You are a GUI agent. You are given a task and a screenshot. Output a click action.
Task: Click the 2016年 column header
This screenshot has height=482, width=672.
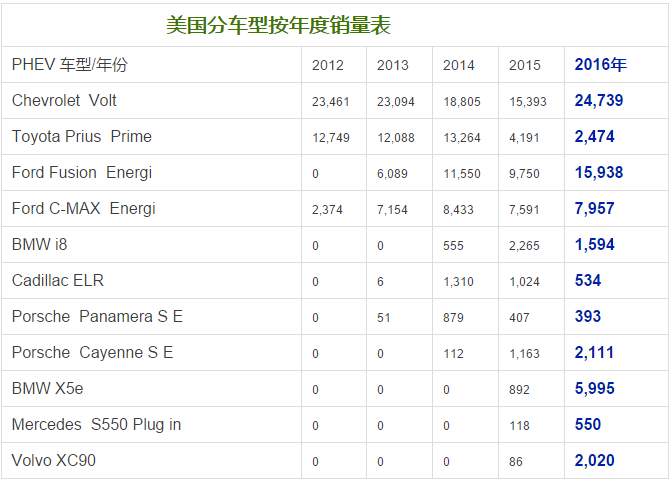[x=600, y=65]
